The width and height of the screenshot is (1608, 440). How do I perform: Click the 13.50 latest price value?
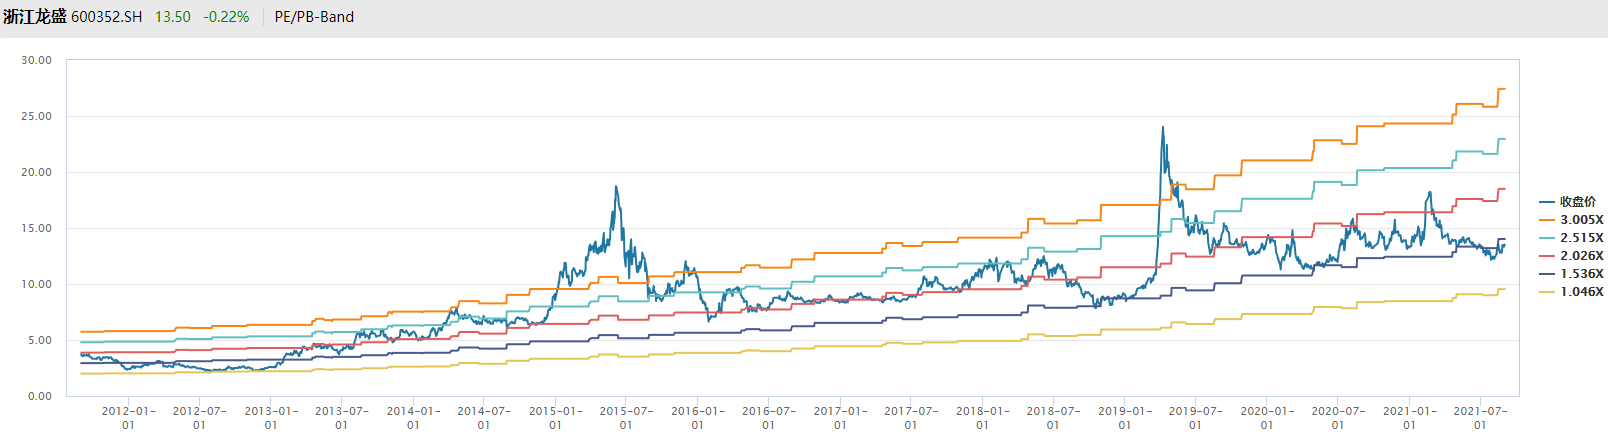pyautogui.click(x=172, y=17)
